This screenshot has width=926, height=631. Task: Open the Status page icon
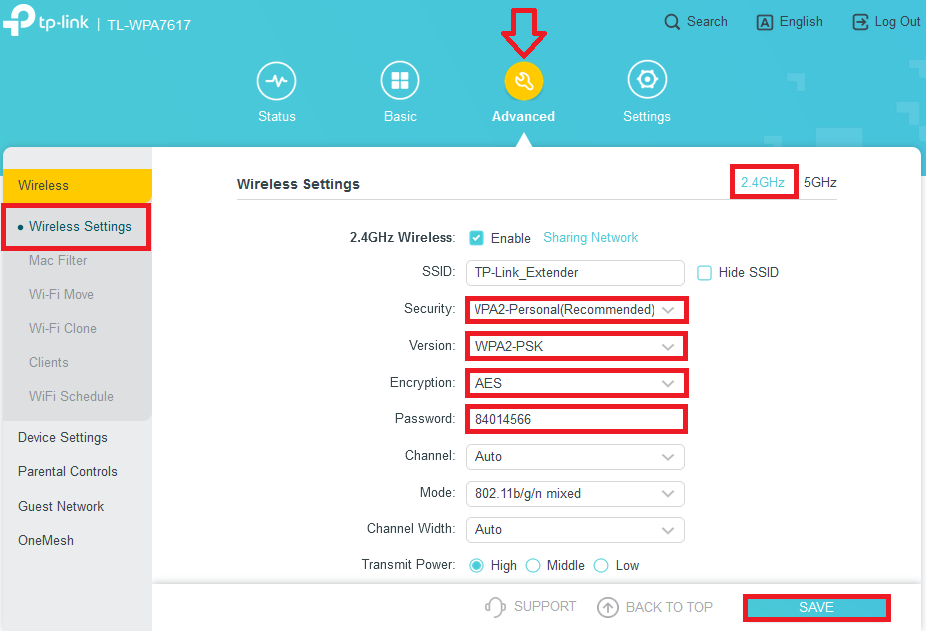click(x=276, y=81)
